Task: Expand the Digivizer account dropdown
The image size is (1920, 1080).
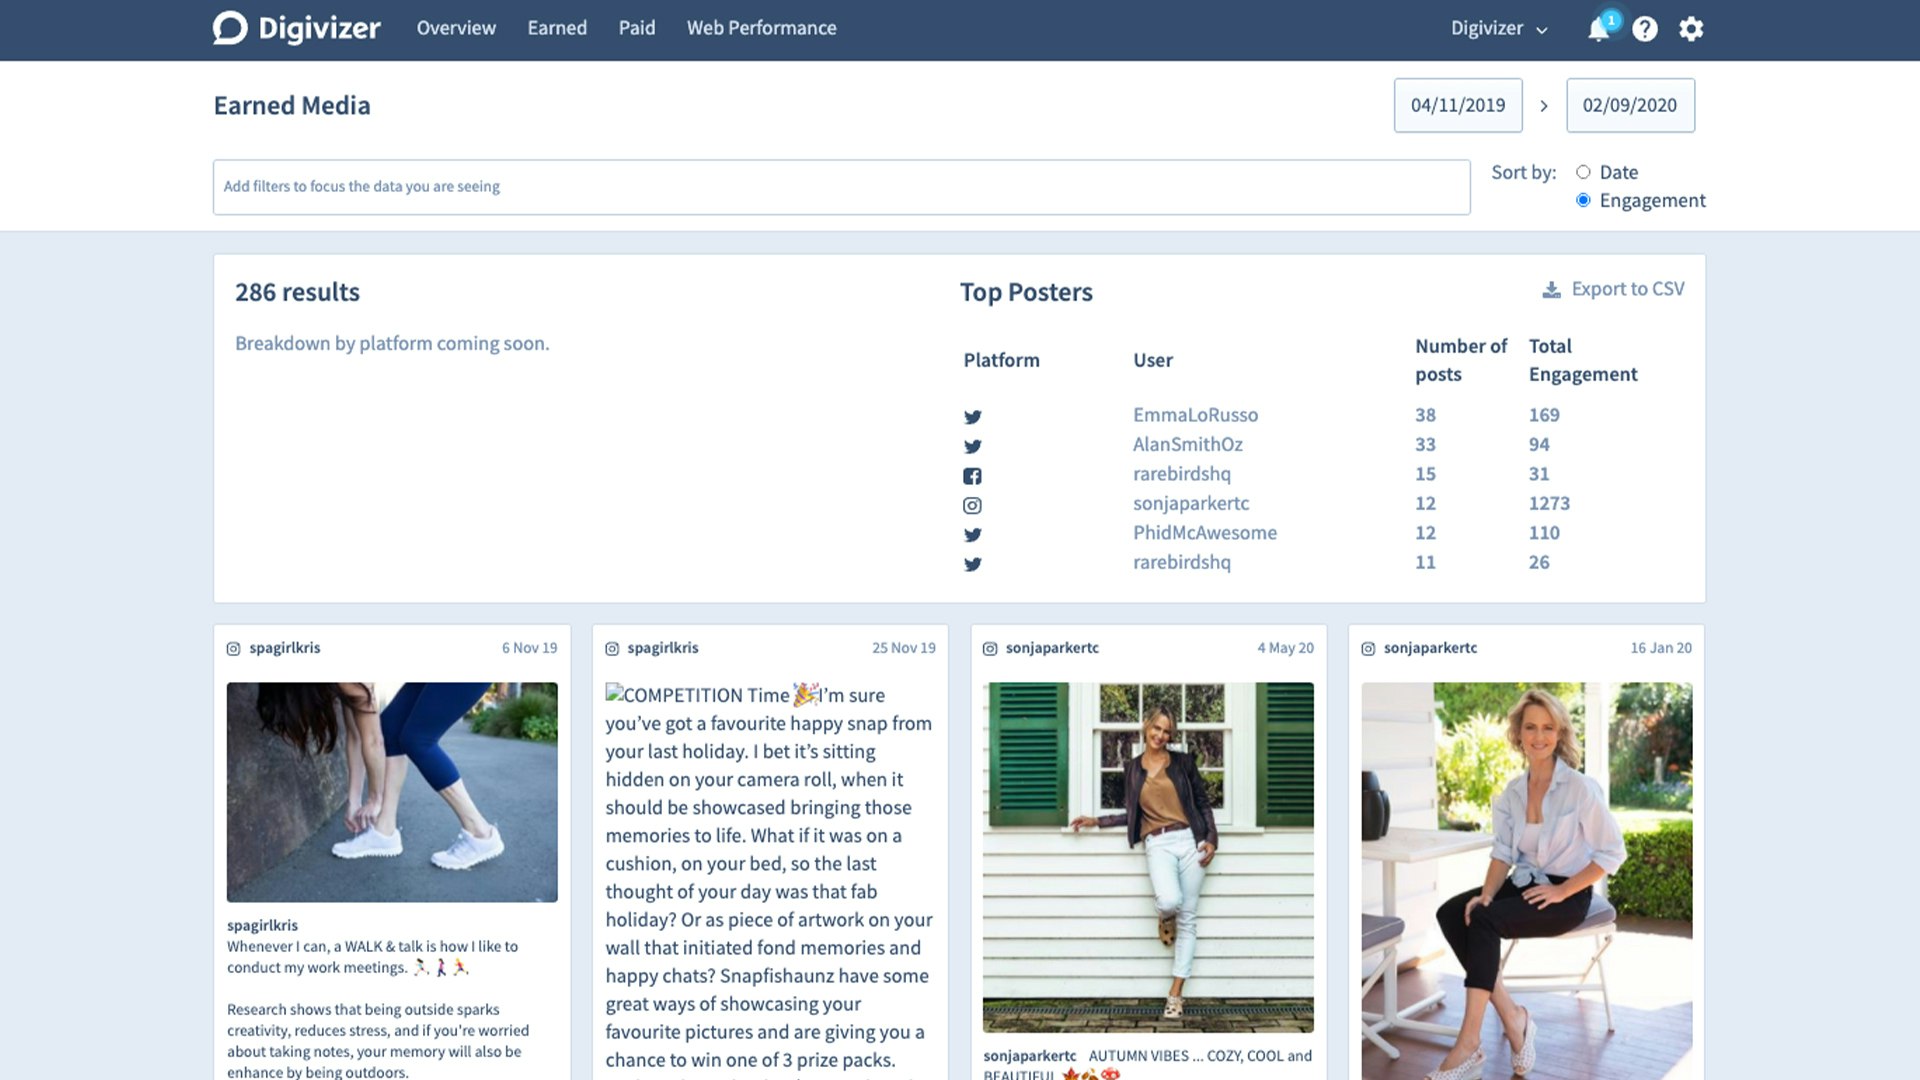Action: pyautogui.click(x=1499, y=29)
